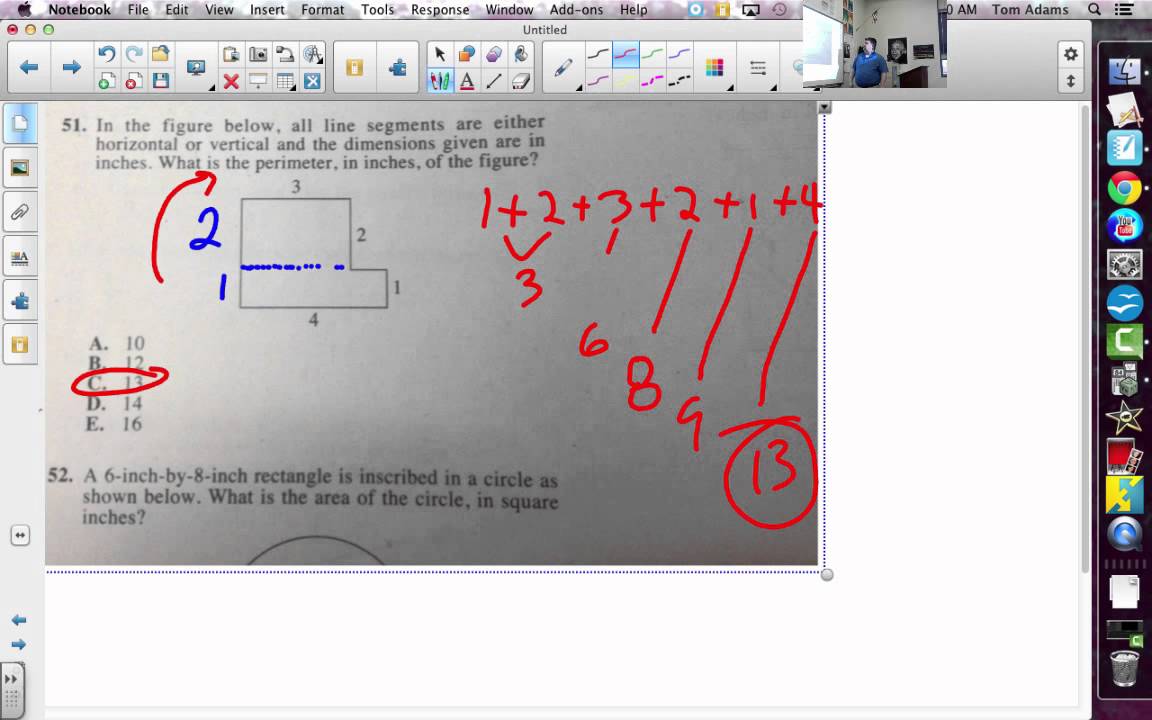This screenshot has height=720, width=1152.
Task: Open the Insert menu
Action: [267, 10]
